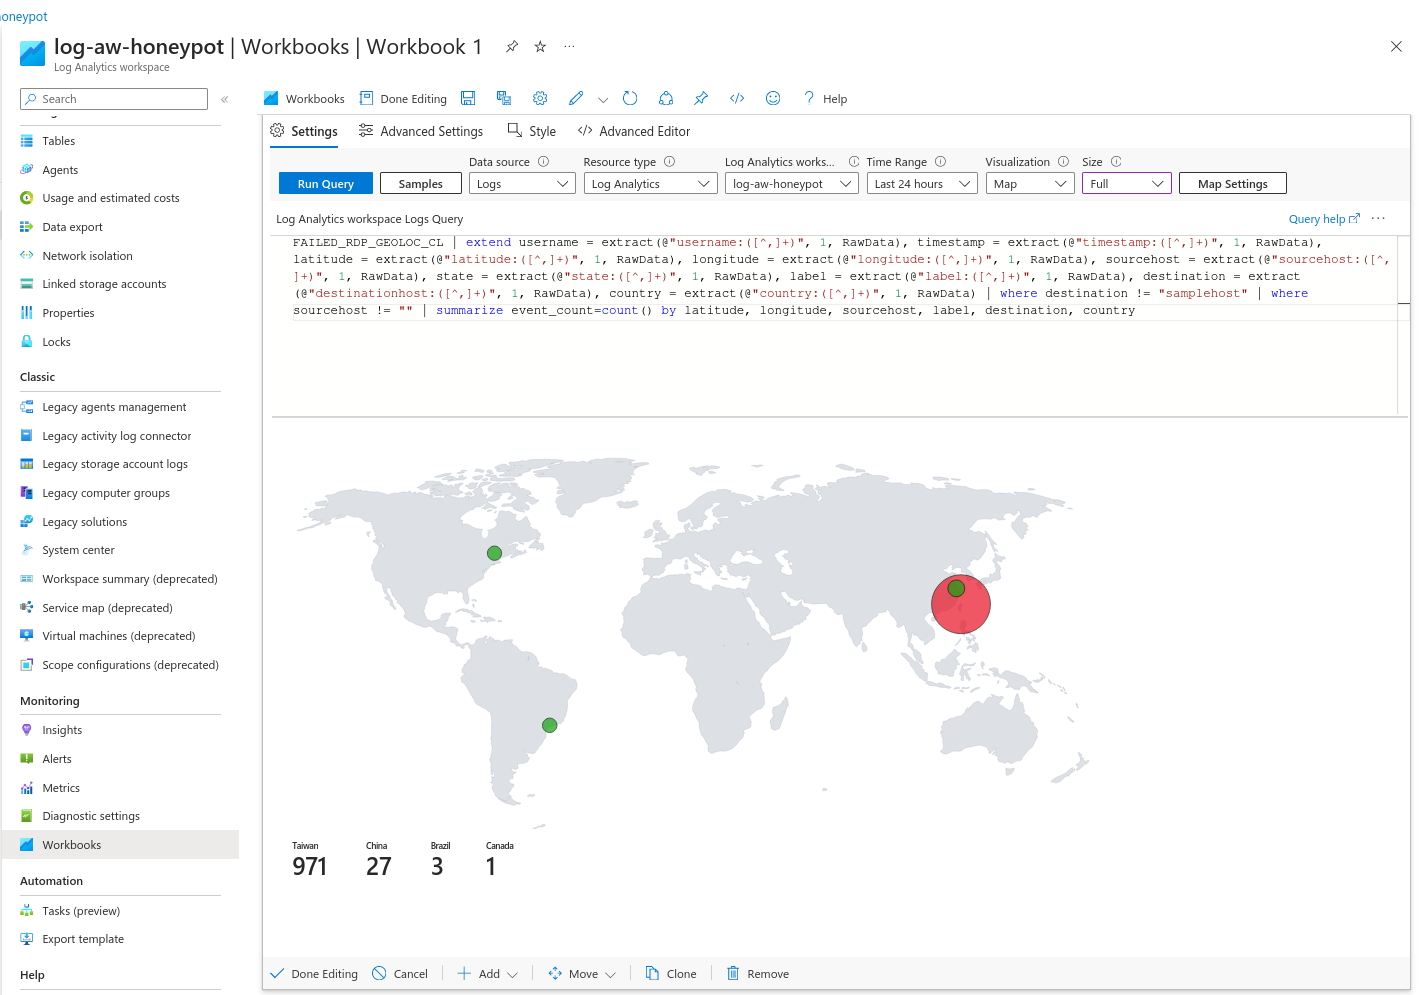The width and height of the screenshot is (1428, 995).
Task: Click the Map Settings button
Action: tap(1233, 184)
